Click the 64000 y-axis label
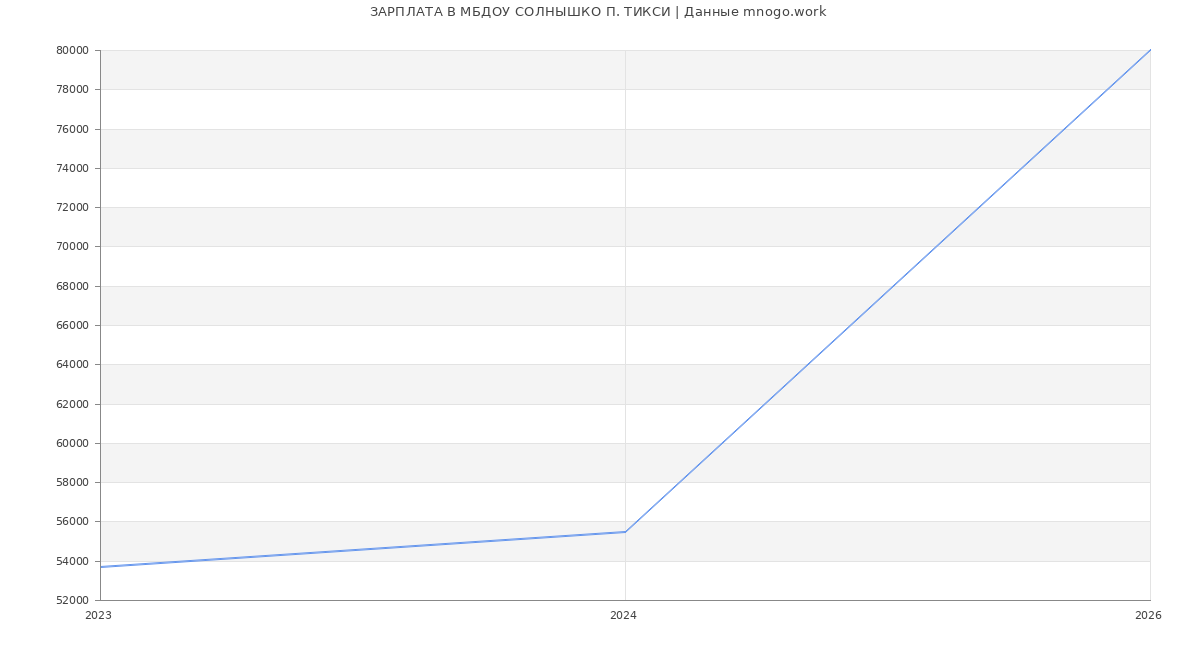Image resolution: width=1200 pixels, height=650 pixels. [72, 365]
